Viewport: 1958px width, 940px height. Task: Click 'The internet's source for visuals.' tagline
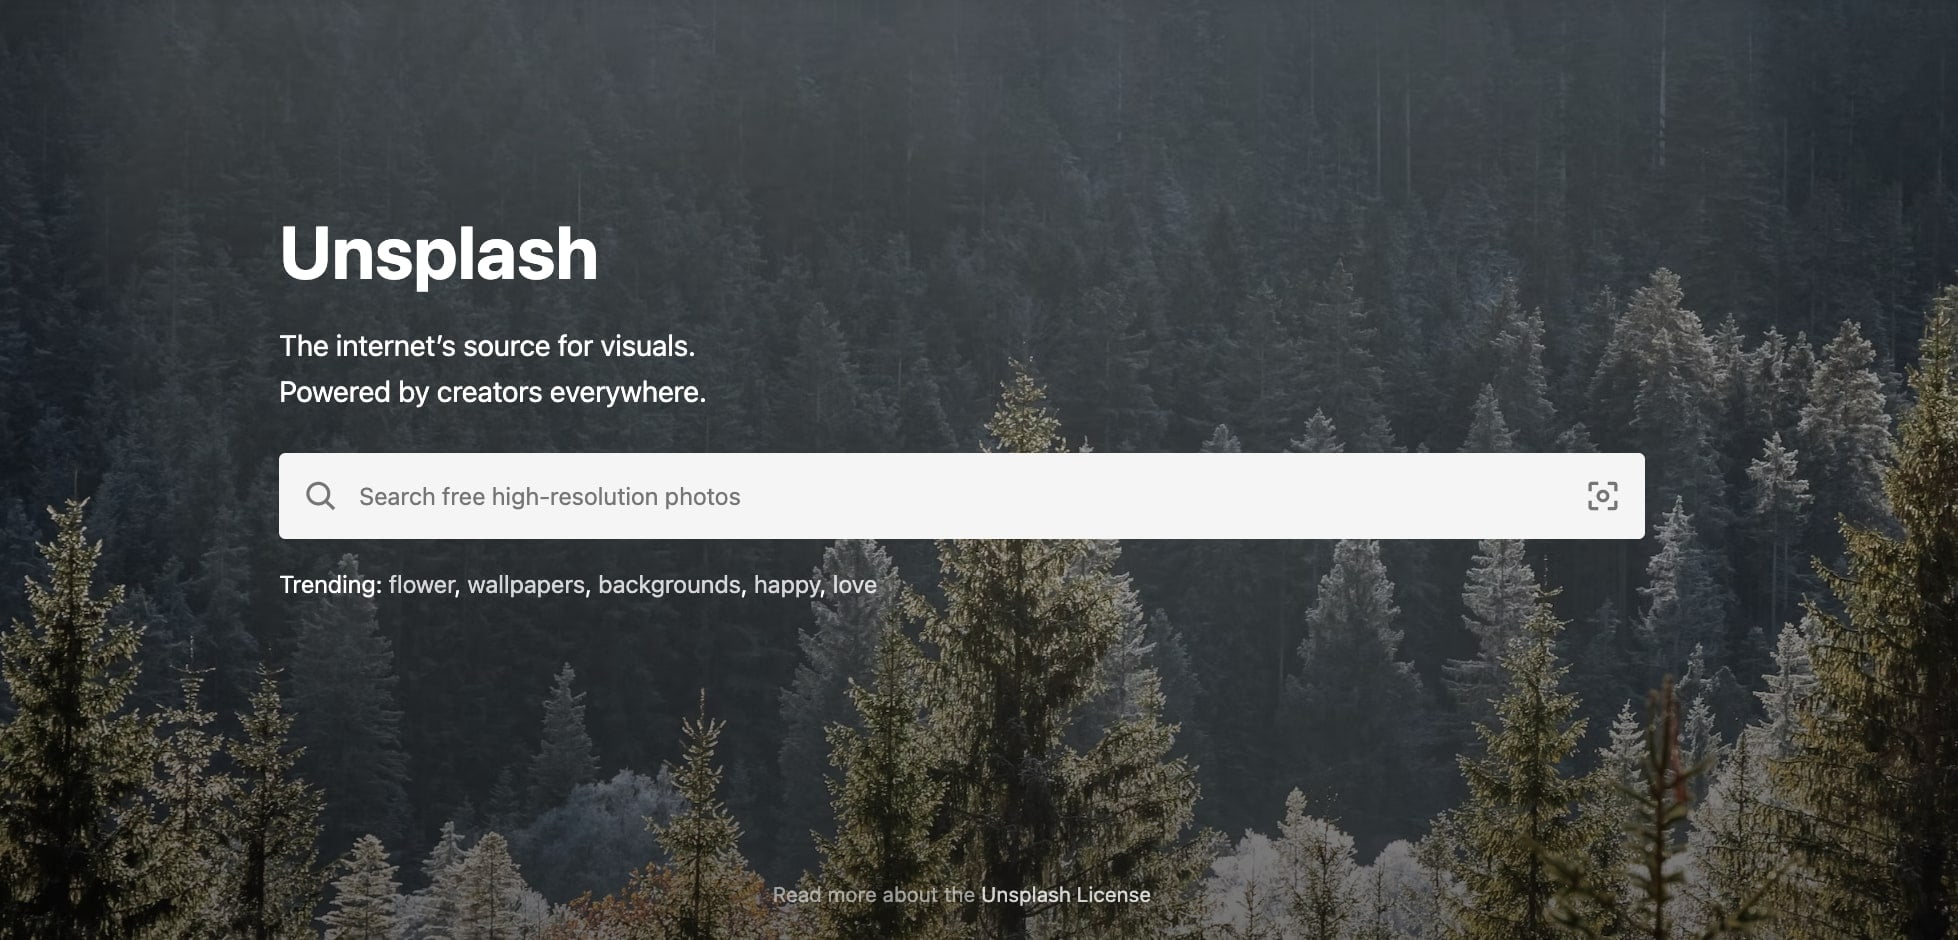tap(487, 346)
